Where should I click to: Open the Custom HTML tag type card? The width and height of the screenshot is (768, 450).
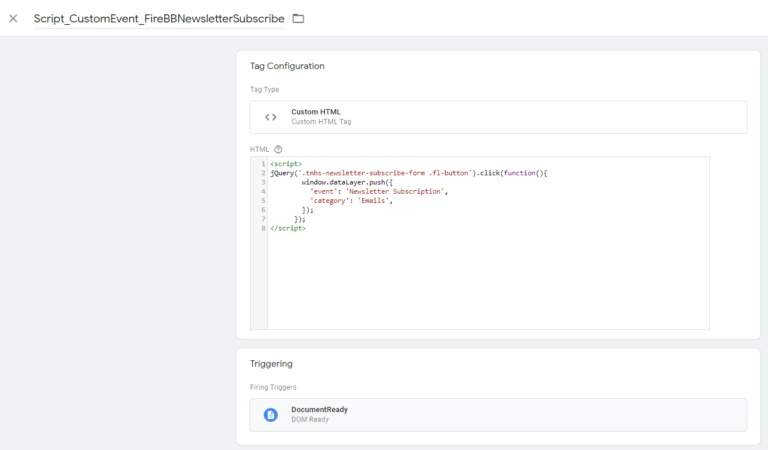click(498, 117)
